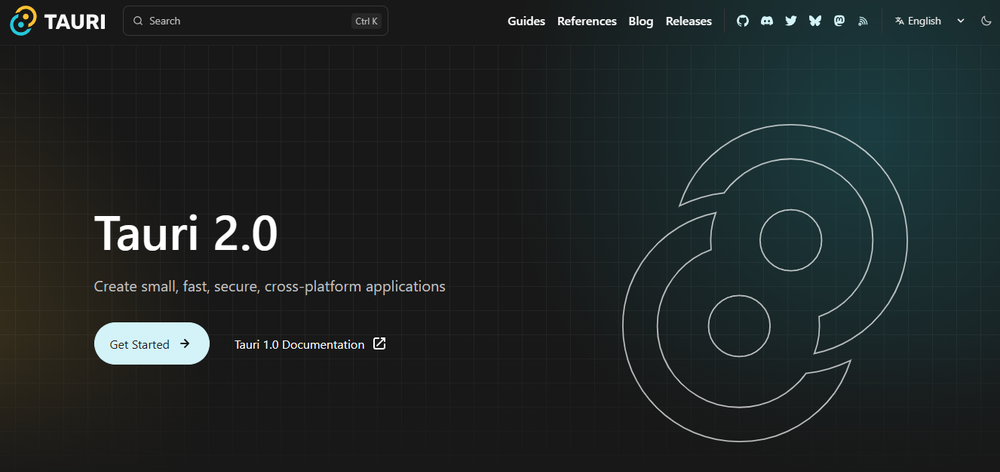Open the Guides menu item
This screenshot has height=472, width=1000.
click(526, 21)
